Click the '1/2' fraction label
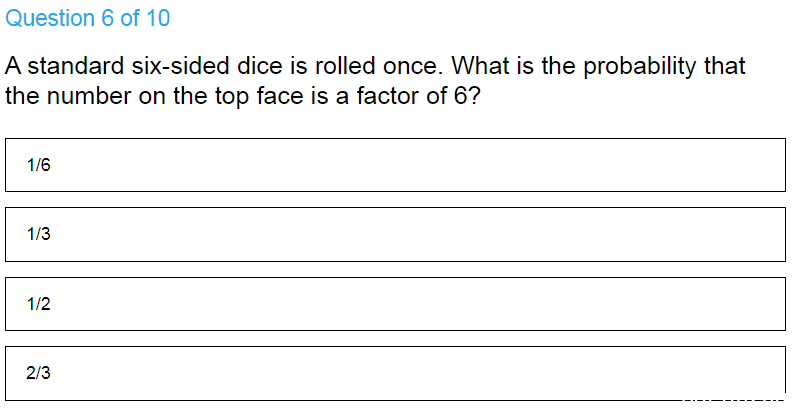792x409 pixels. pos(39,304)
